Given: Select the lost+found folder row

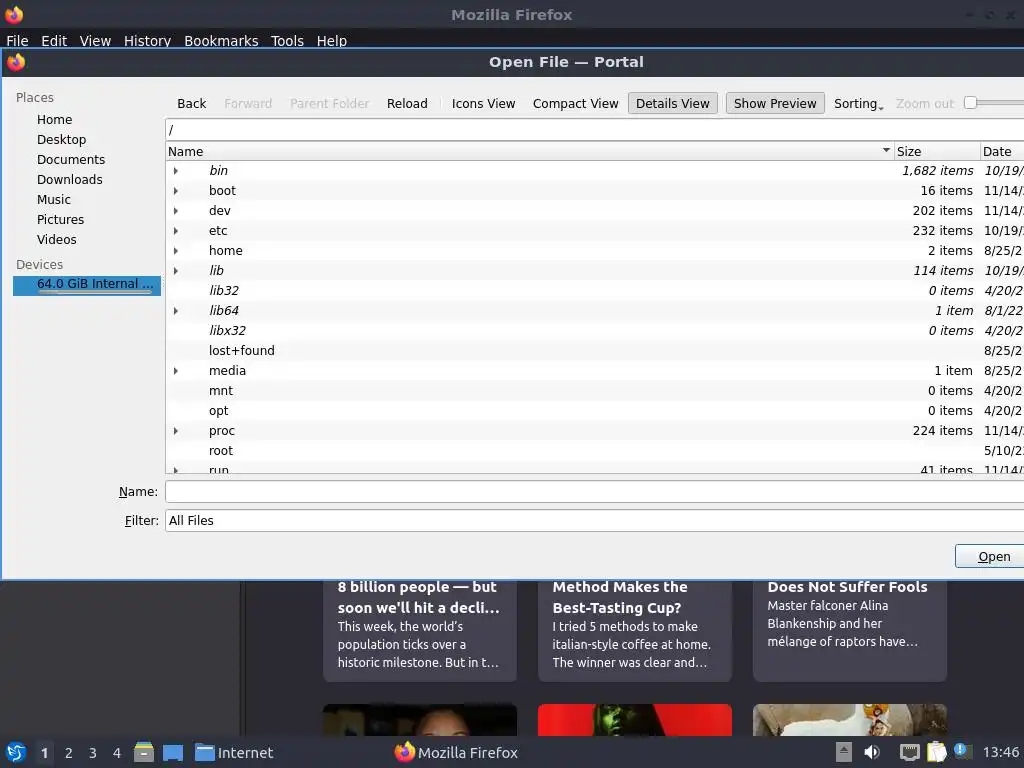Looking at the screenshot, I should click(x=594, y=351).
